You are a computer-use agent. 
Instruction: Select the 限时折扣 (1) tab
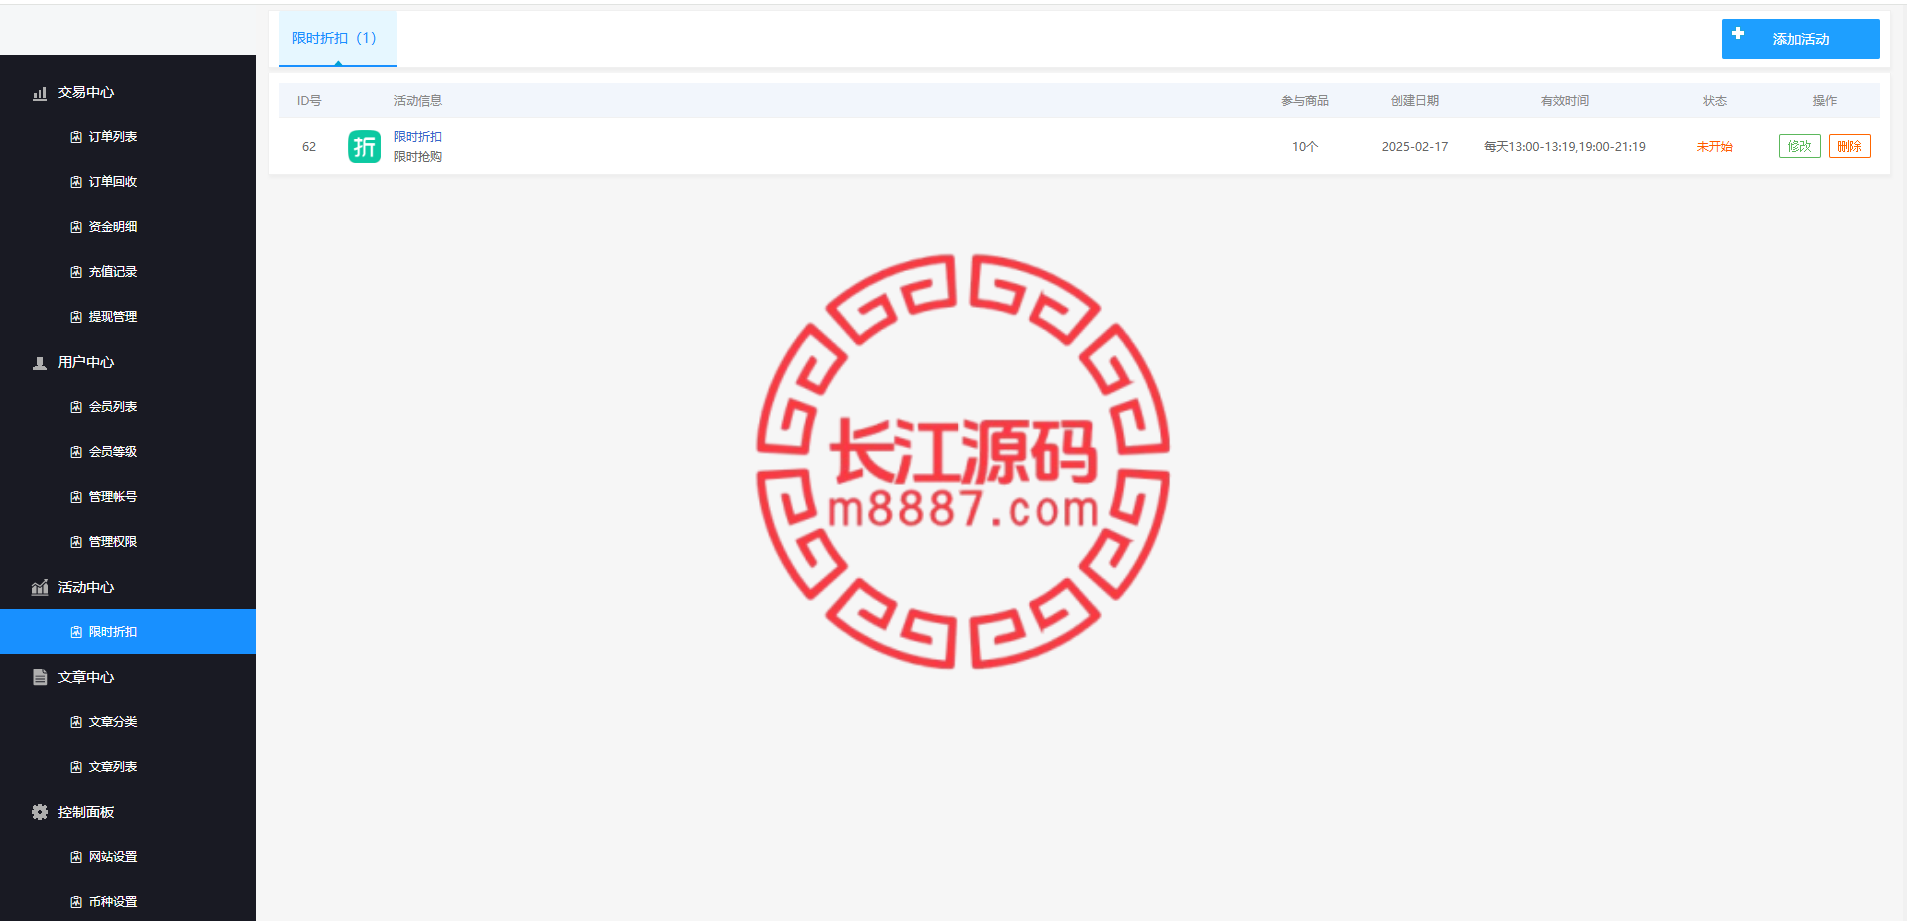tap(337, 39)
